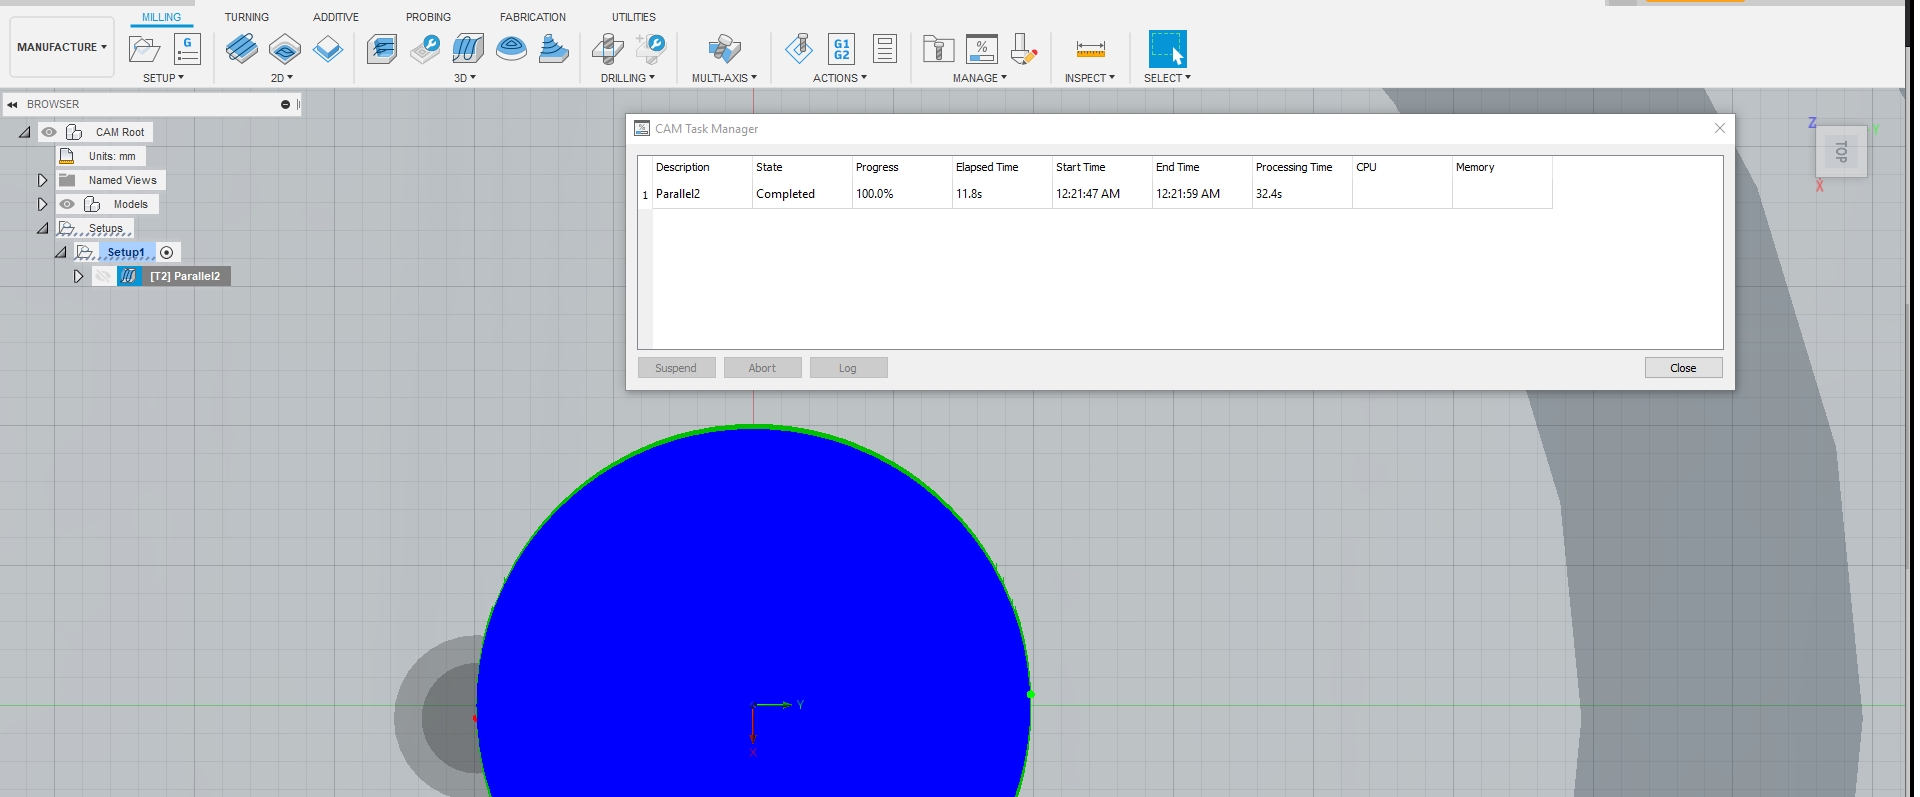1920x797 pixels.
Task: Open the Tool Library icon
Action: click(x=938, y=49)
